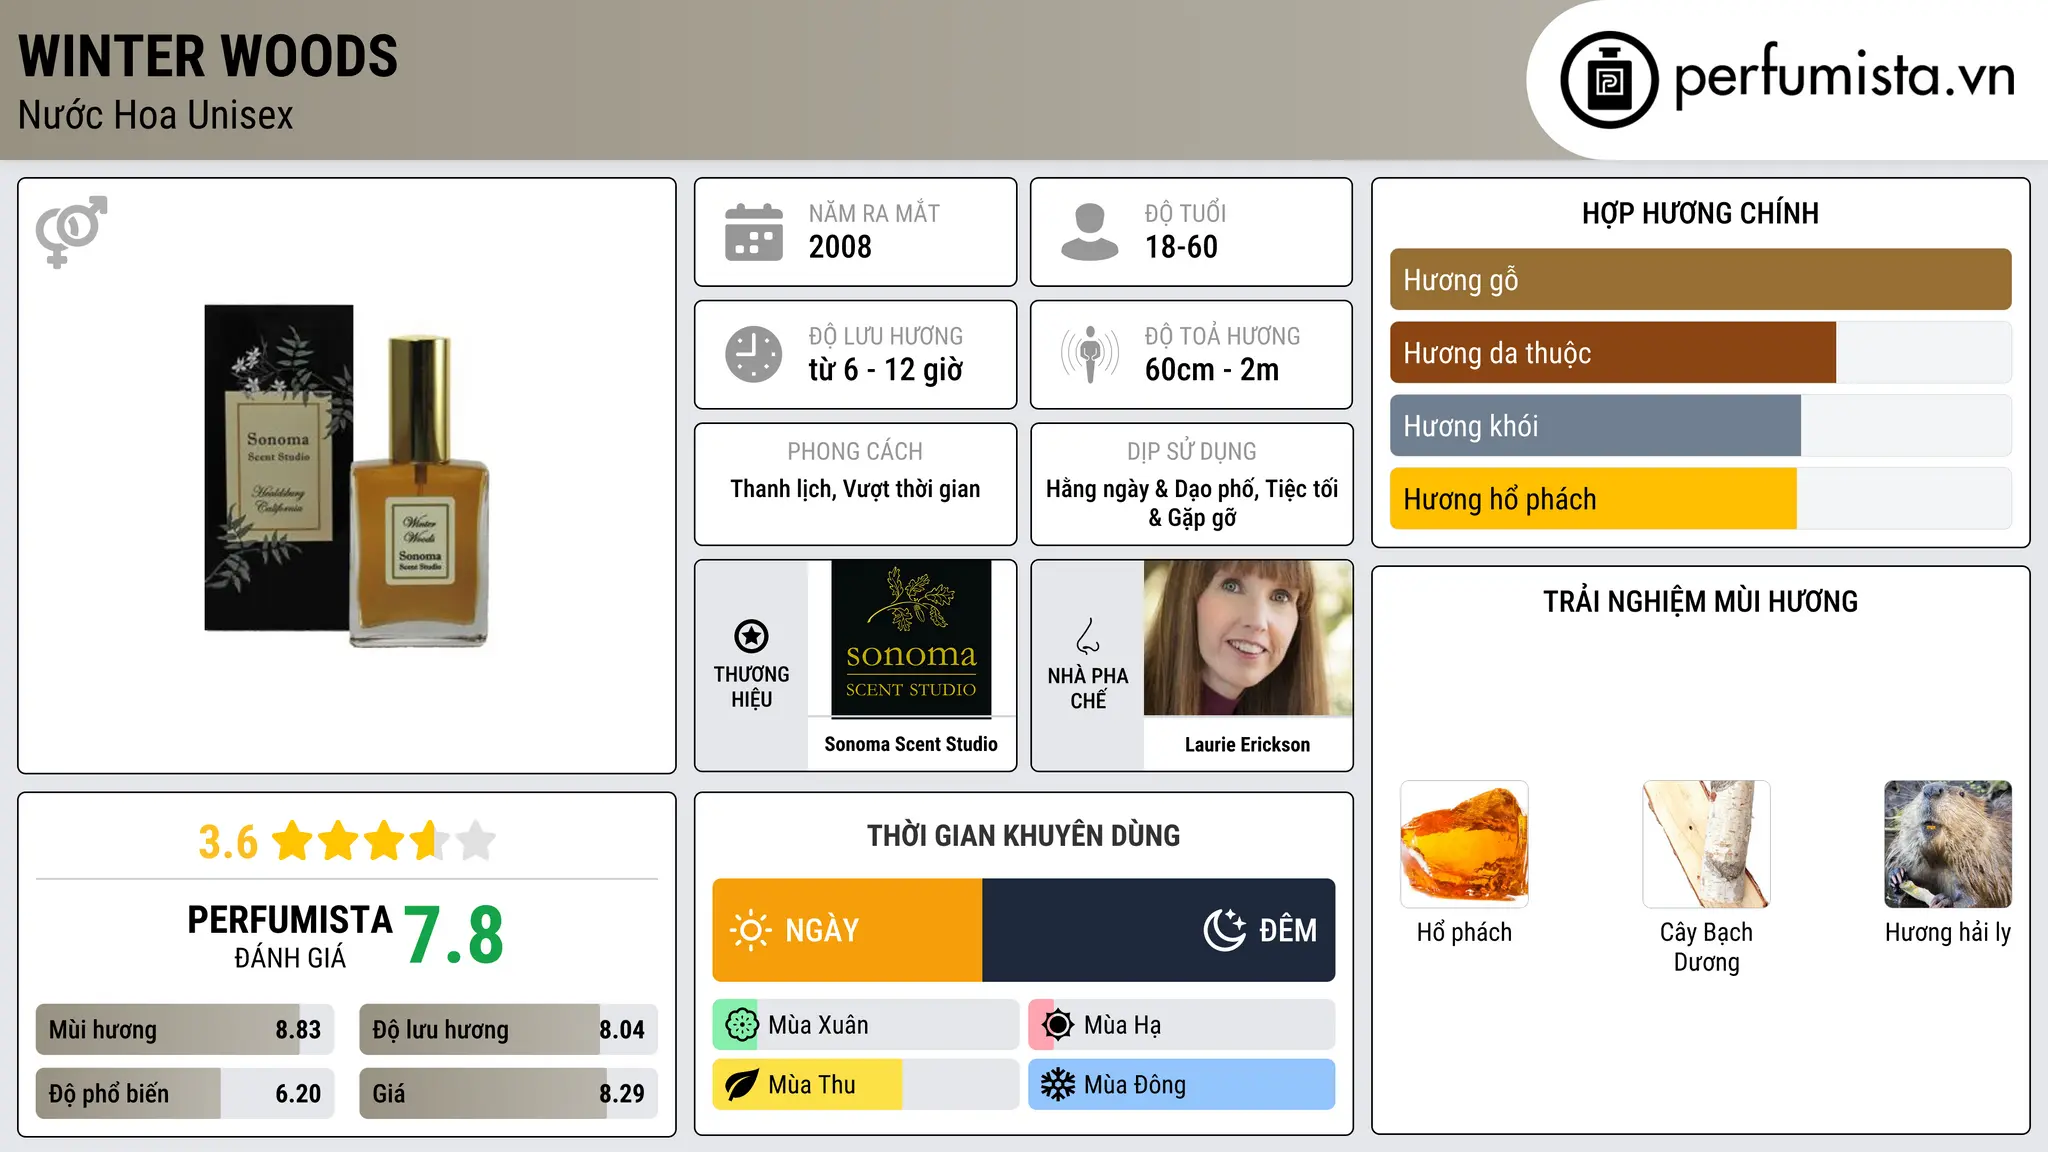Image resolution: width=2048 pixels, height=1152 pixels.
Task: Click the TRẢI NGHIỆM MÙI HƯƠNG heading
Action: pos(1700,602)
